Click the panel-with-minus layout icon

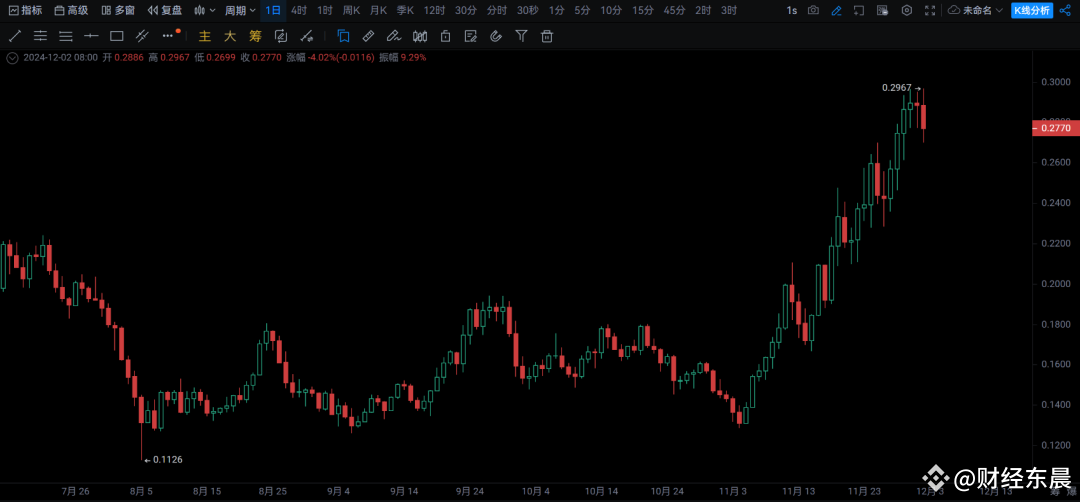click(x=883, y=10)
